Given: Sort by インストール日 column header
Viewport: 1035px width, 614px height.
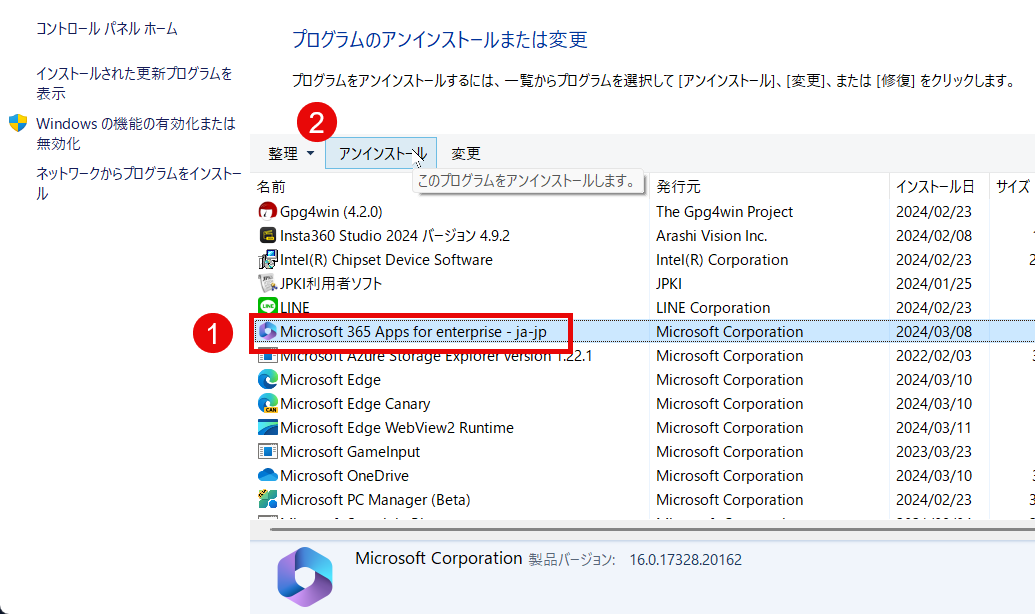Looking at the screenshot, I should tap(935, 187).
